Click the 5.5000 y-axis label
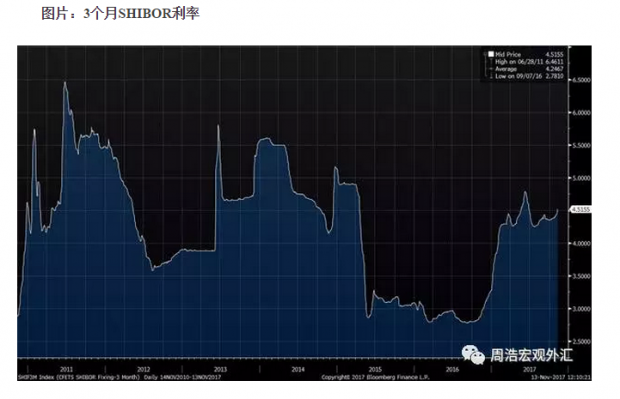620x399 pixels. (x=582, y=146)
